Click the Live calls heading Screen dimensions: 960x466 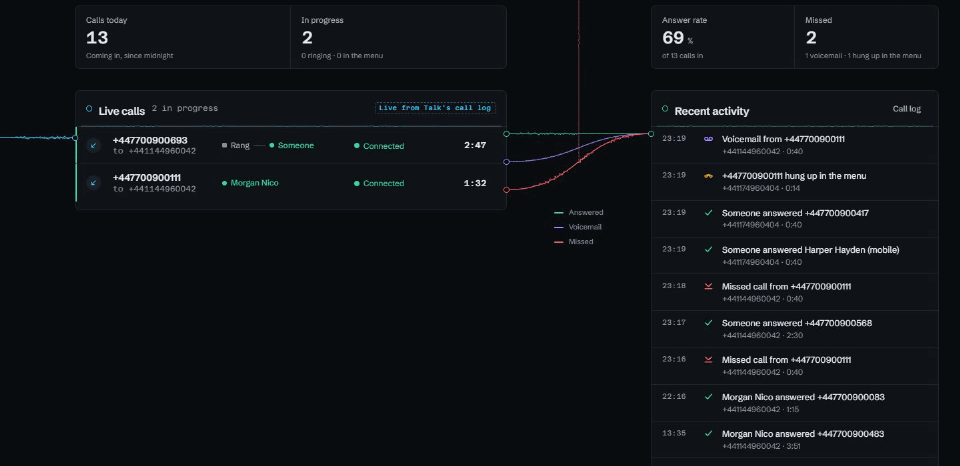pos(122,111)
